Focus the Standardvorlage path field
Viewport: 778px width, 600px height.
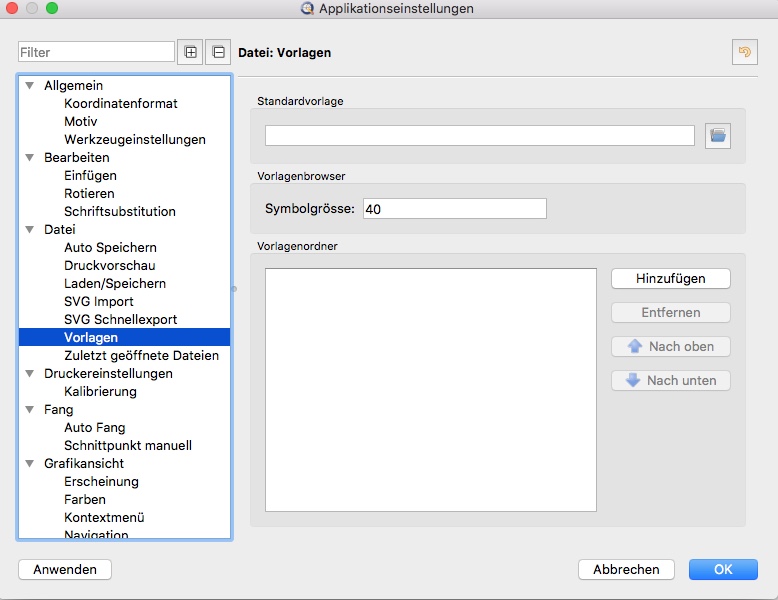click(479, 136)
